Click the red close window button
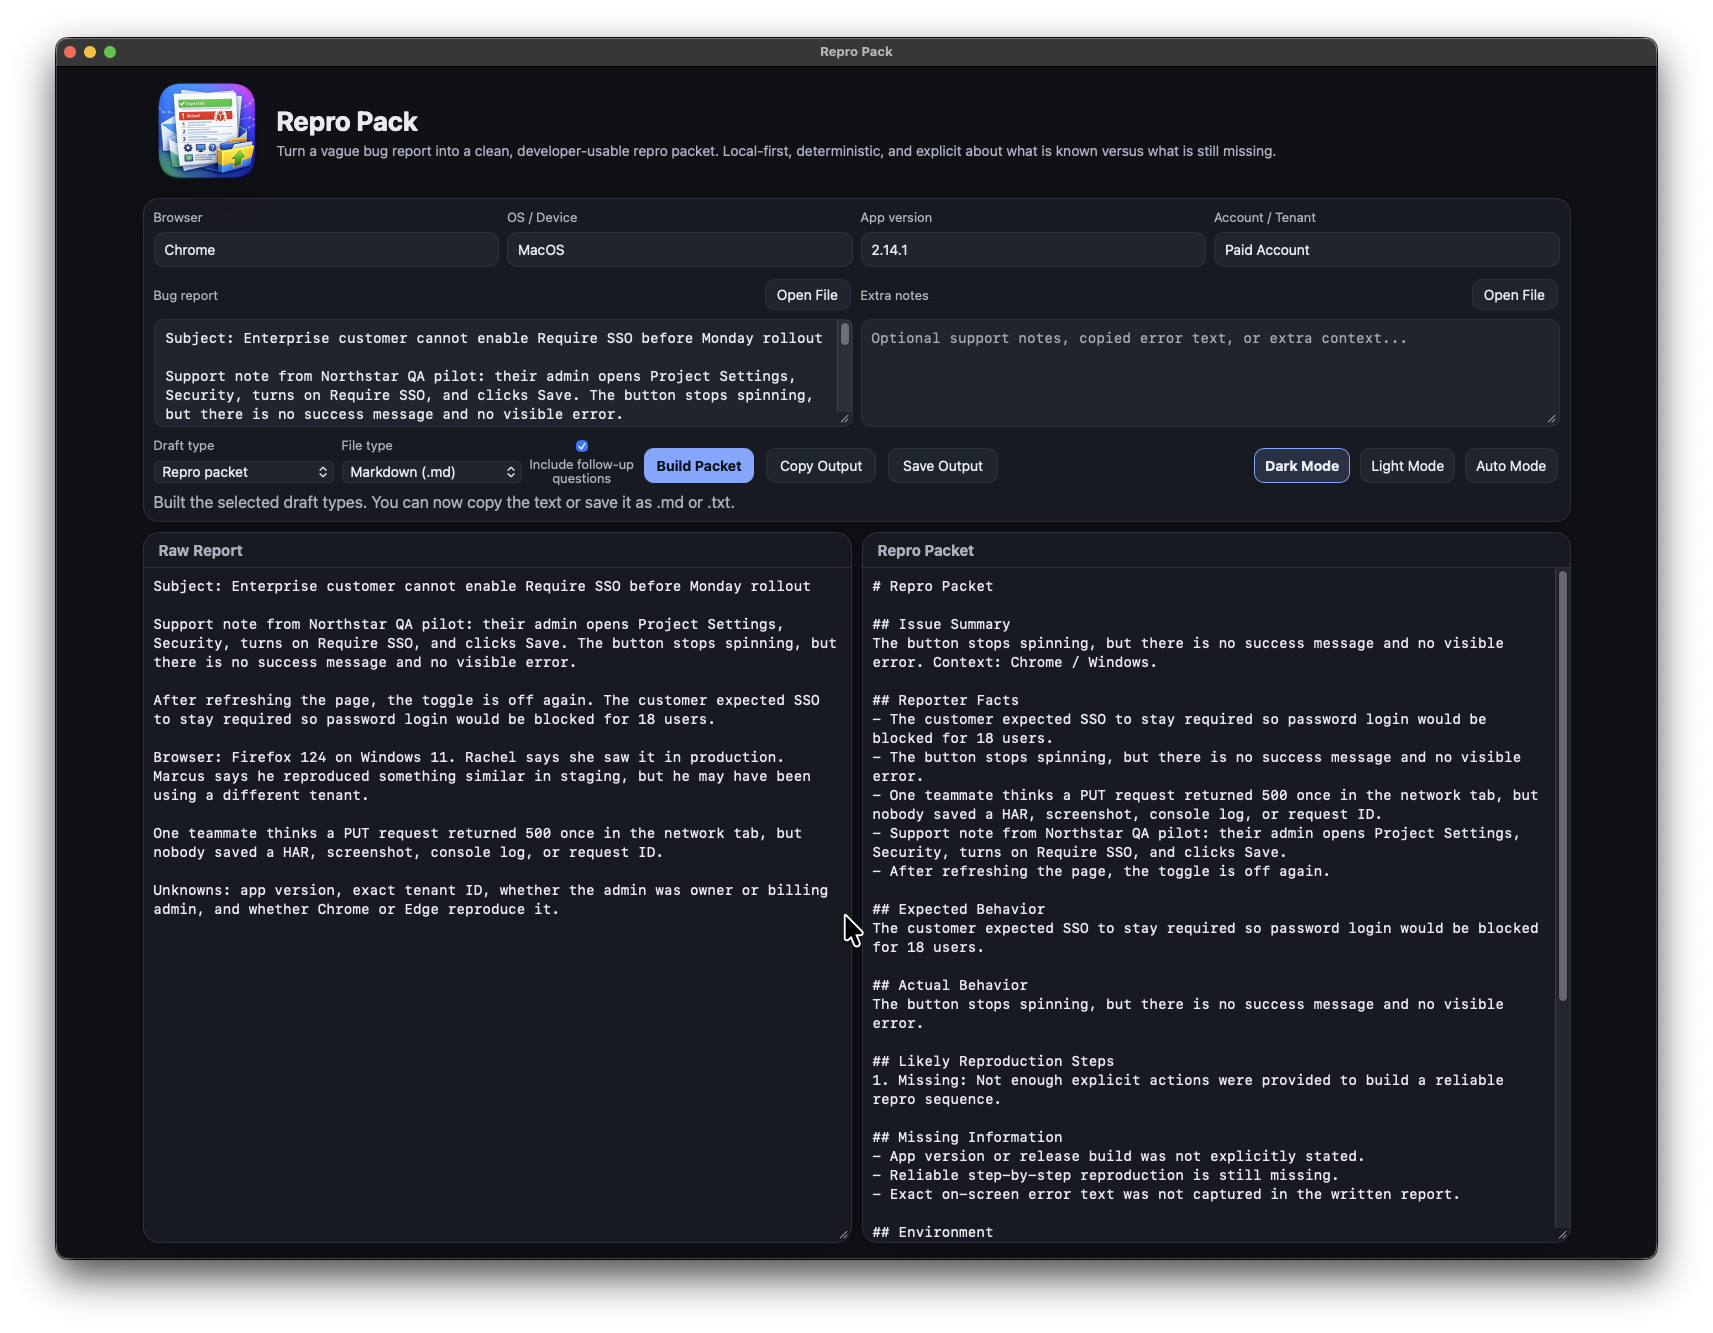 70,52
